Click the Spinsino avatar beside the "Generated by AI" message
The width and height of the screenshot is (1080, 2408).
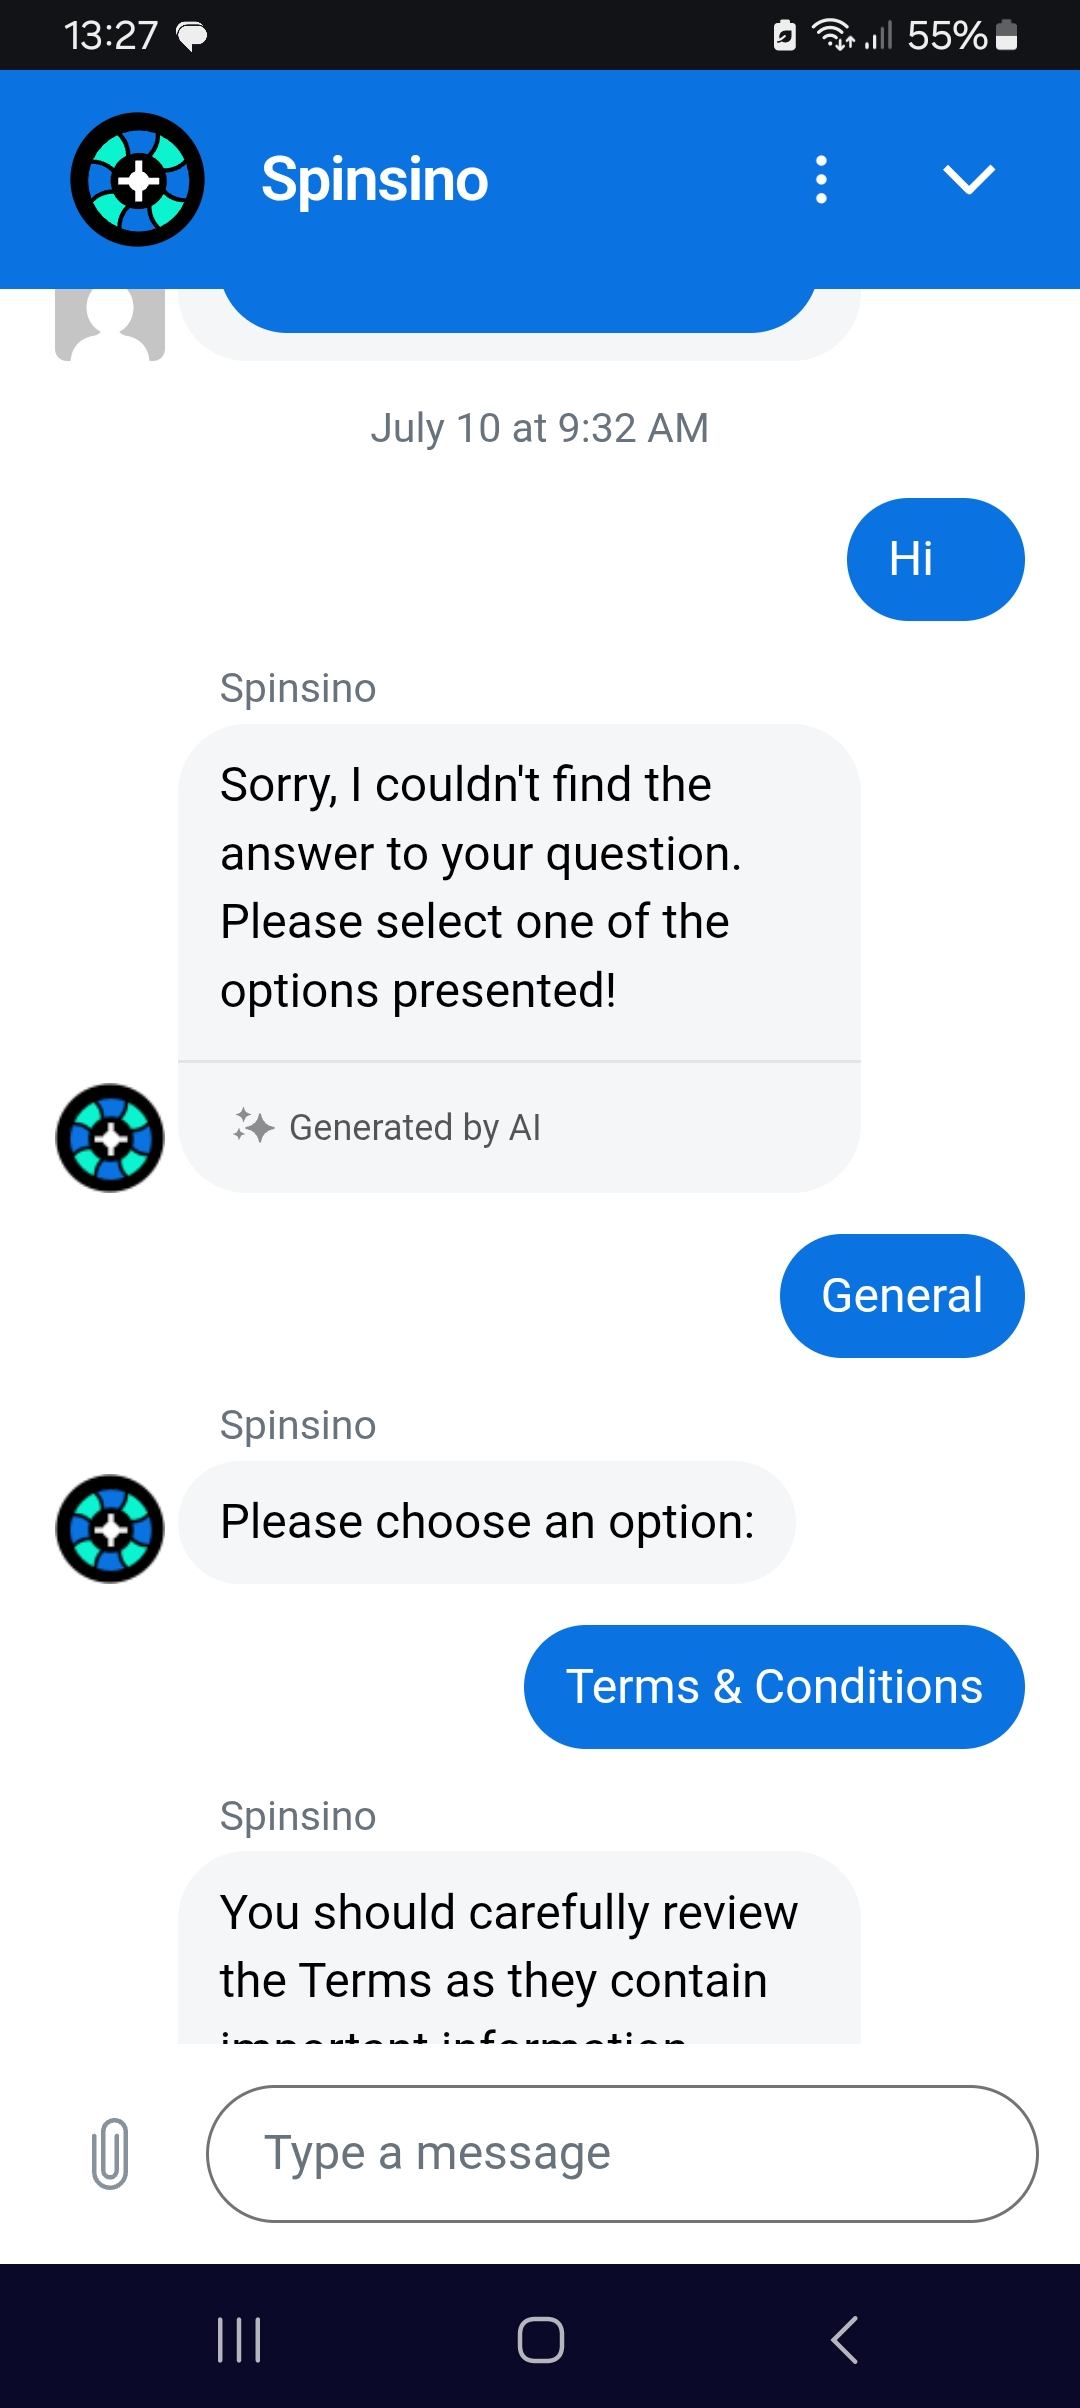[110, 1137]
